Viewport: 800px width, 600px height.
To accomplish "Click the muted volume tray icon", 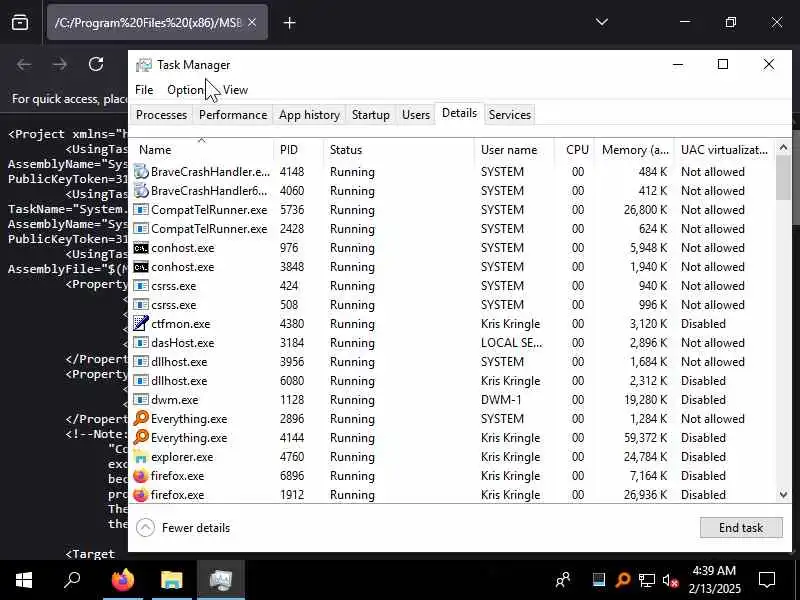I will pos(670,580).
